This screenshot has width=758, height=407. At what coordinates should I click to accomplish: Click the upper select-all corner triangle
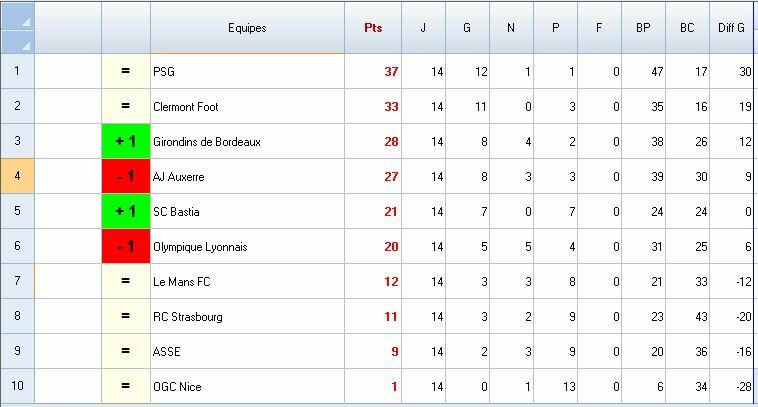26,21
